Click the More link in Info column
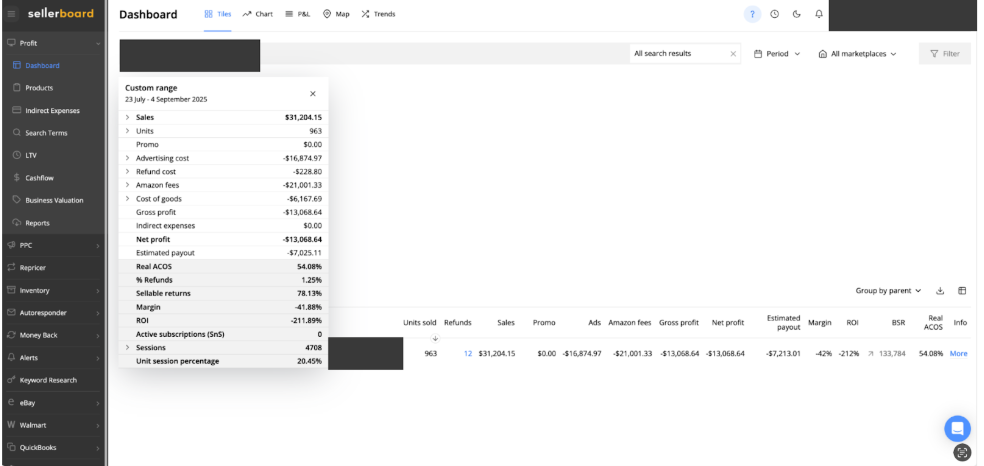The height and width of the screenshot is (466, 984). pyautogui.click(x=958, y=353)
